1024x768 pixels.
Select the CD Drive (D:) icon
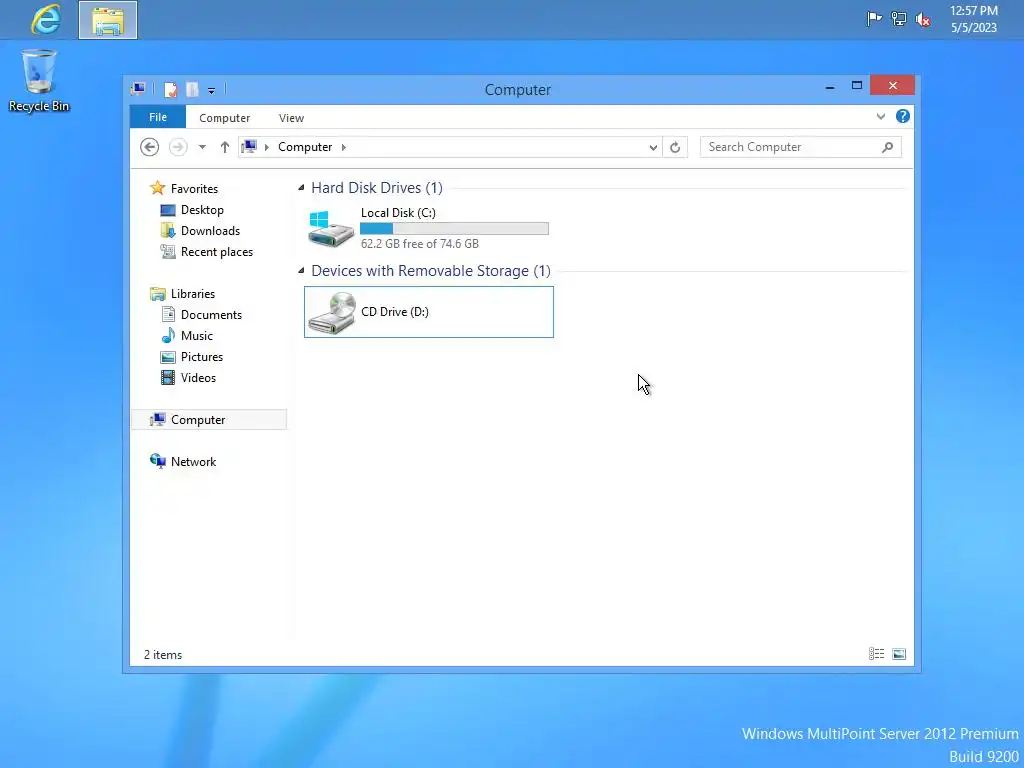[331, 313]
